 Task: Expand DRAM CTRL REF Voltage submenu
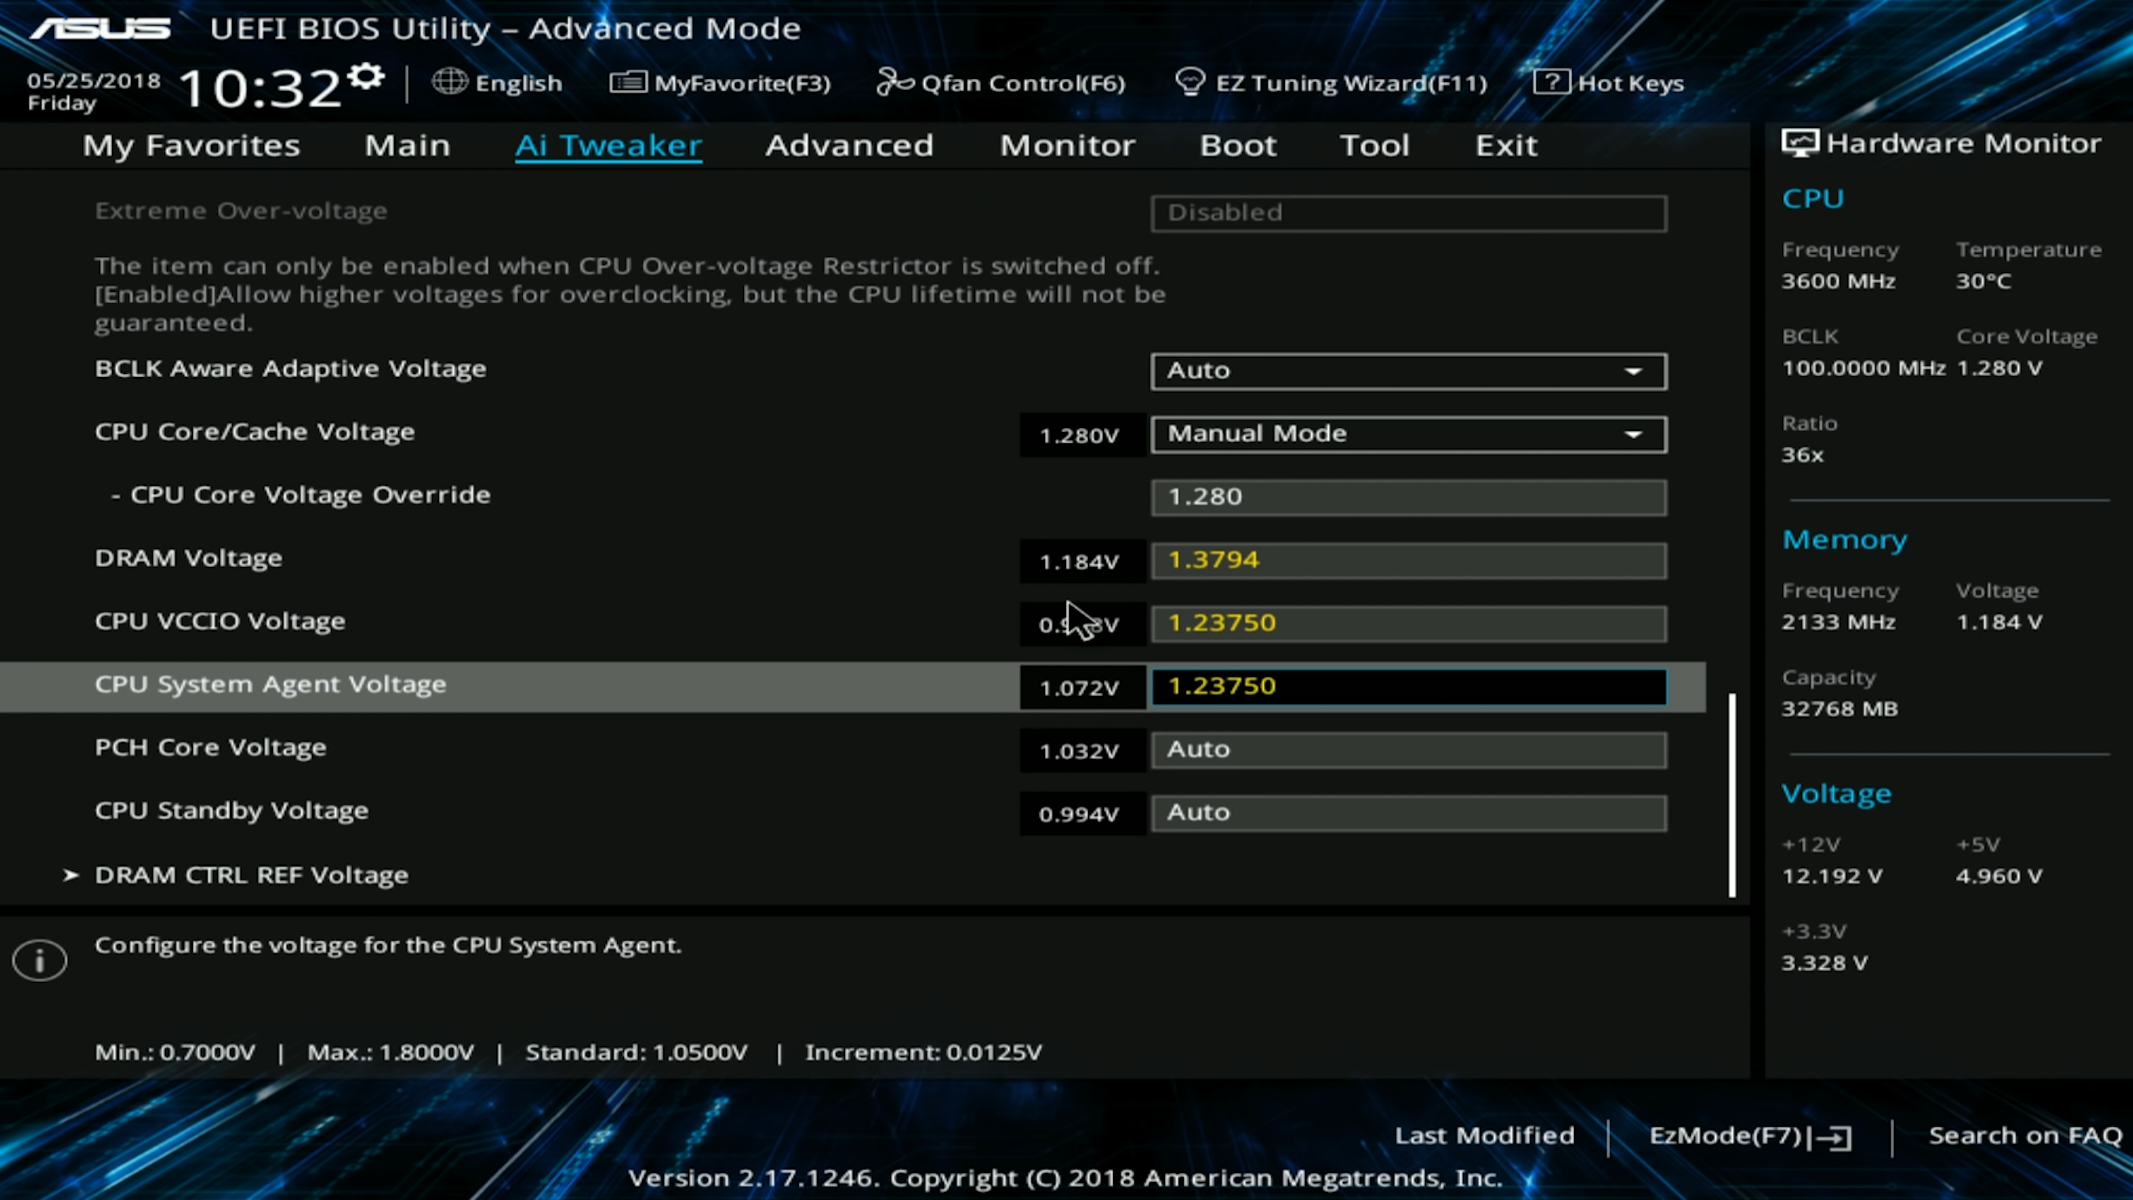pos(250,875)
